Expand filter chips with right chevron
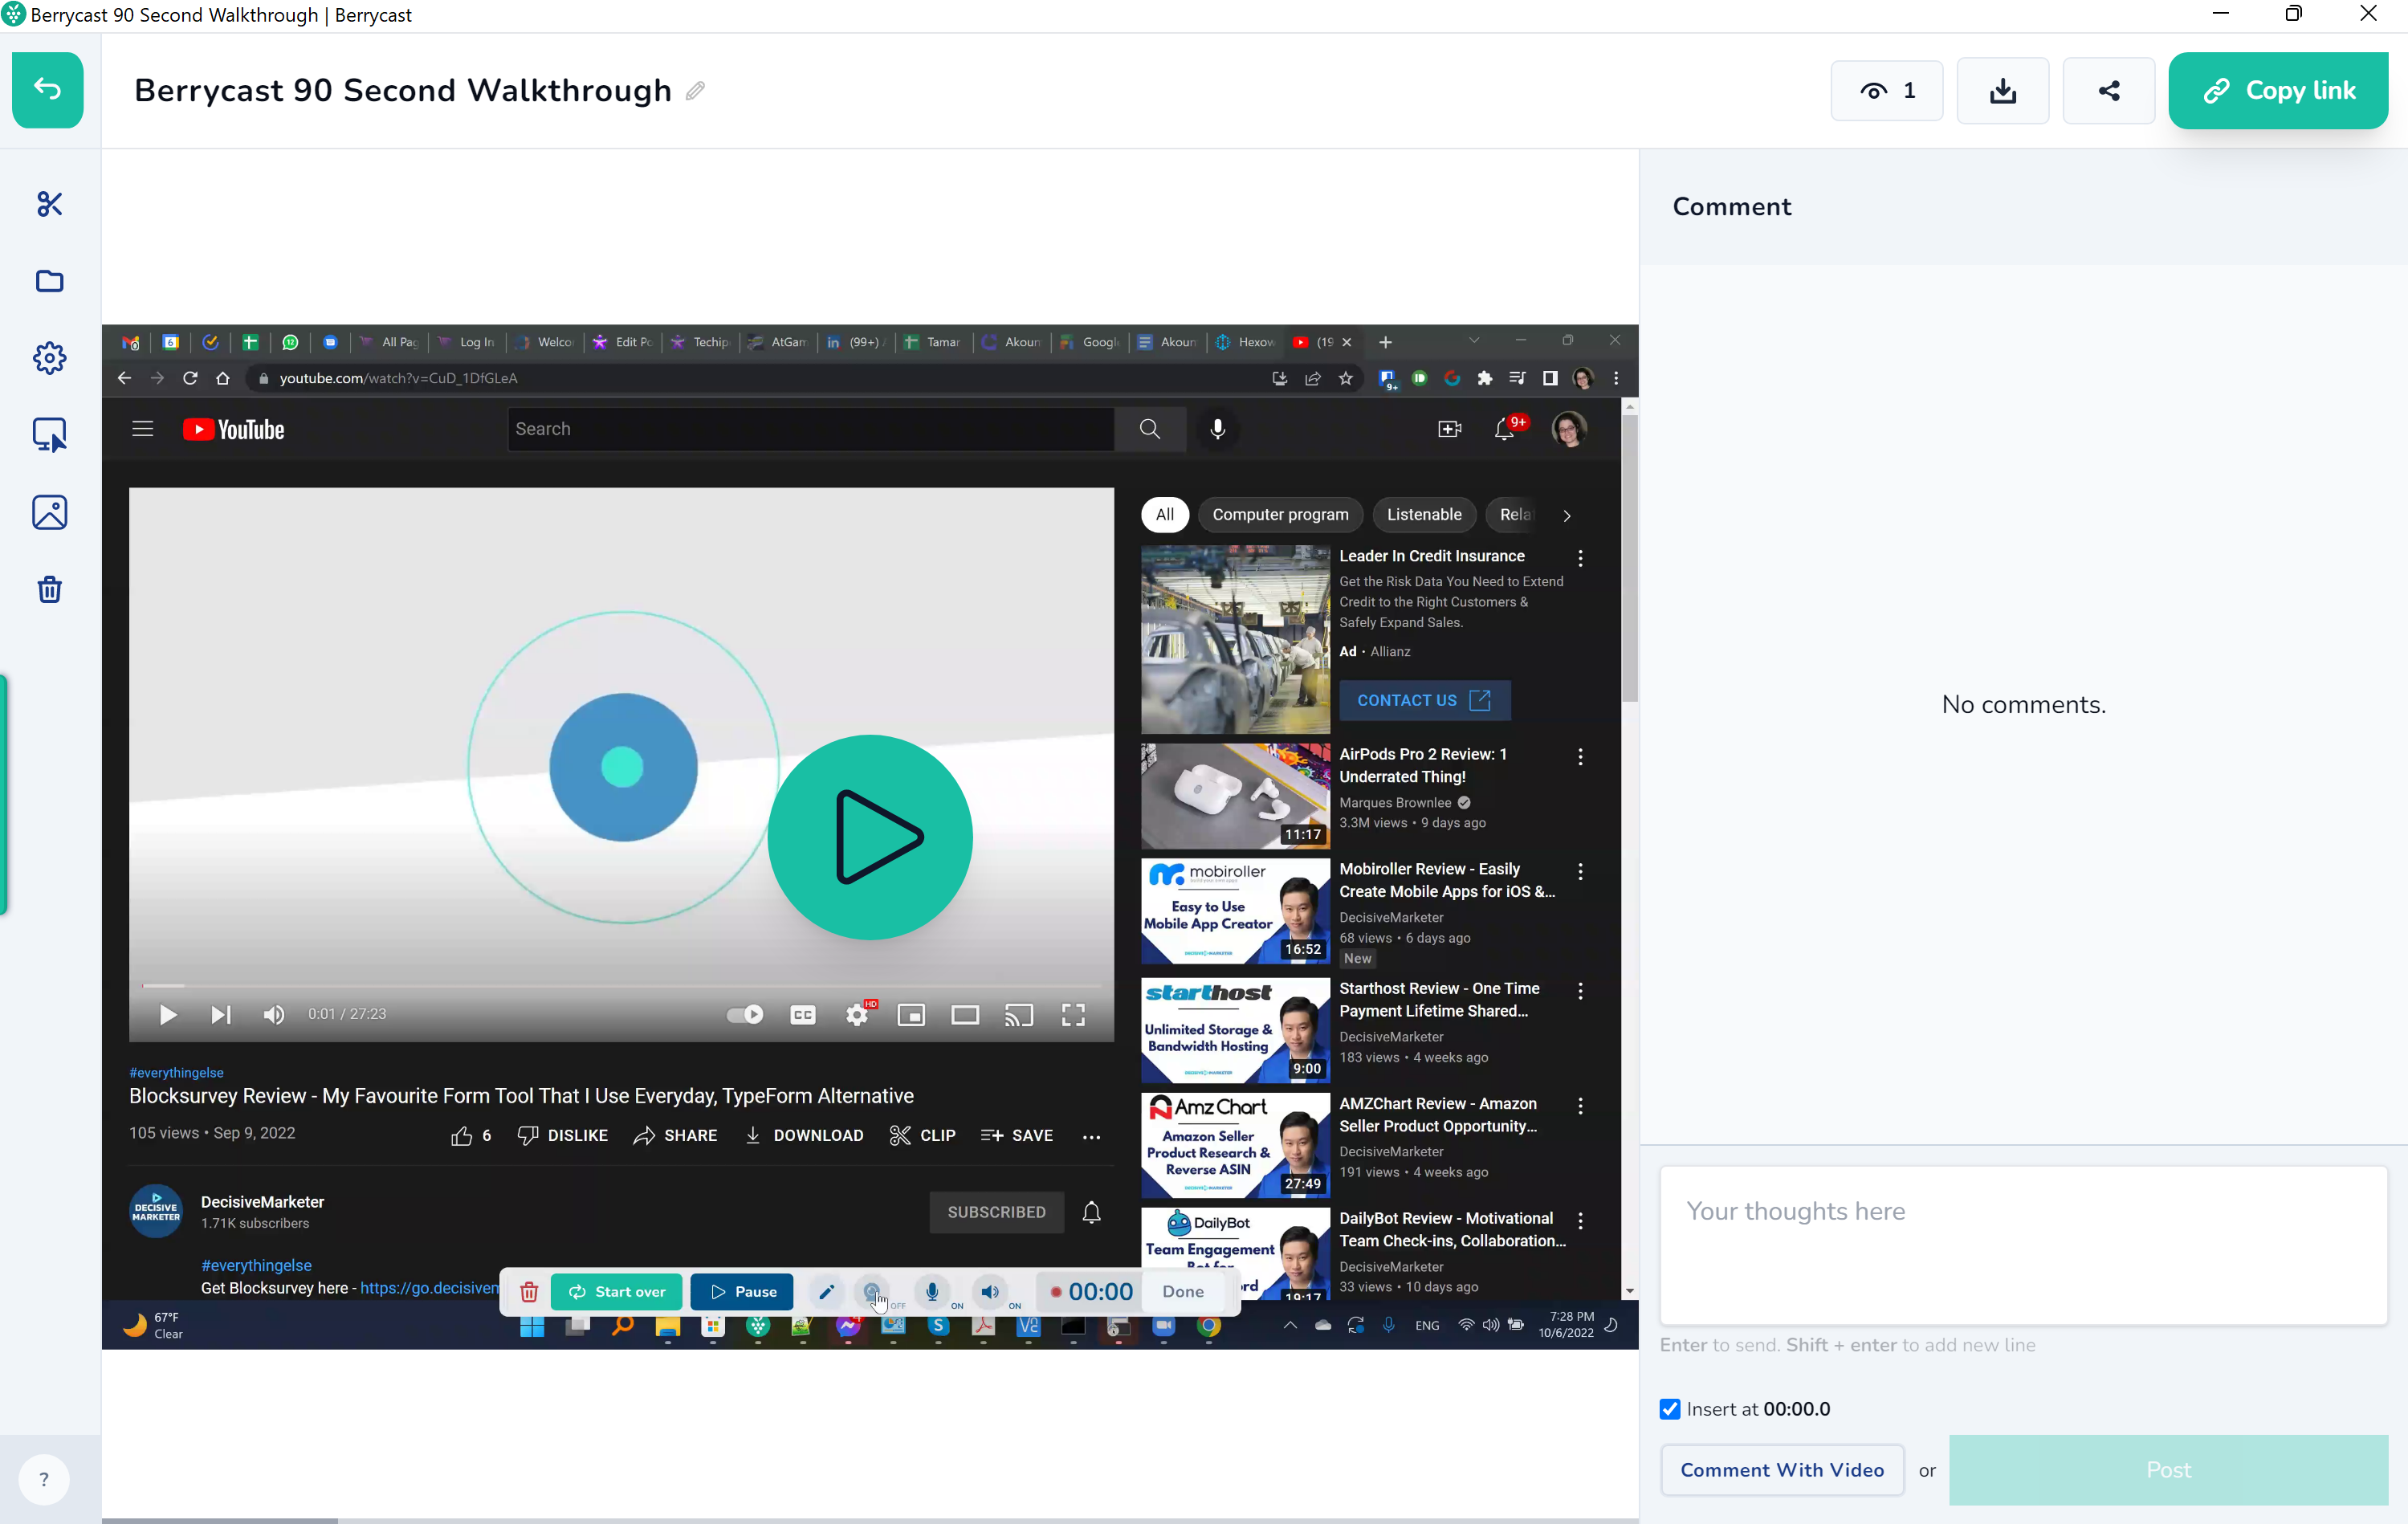 pos(1567,516)
